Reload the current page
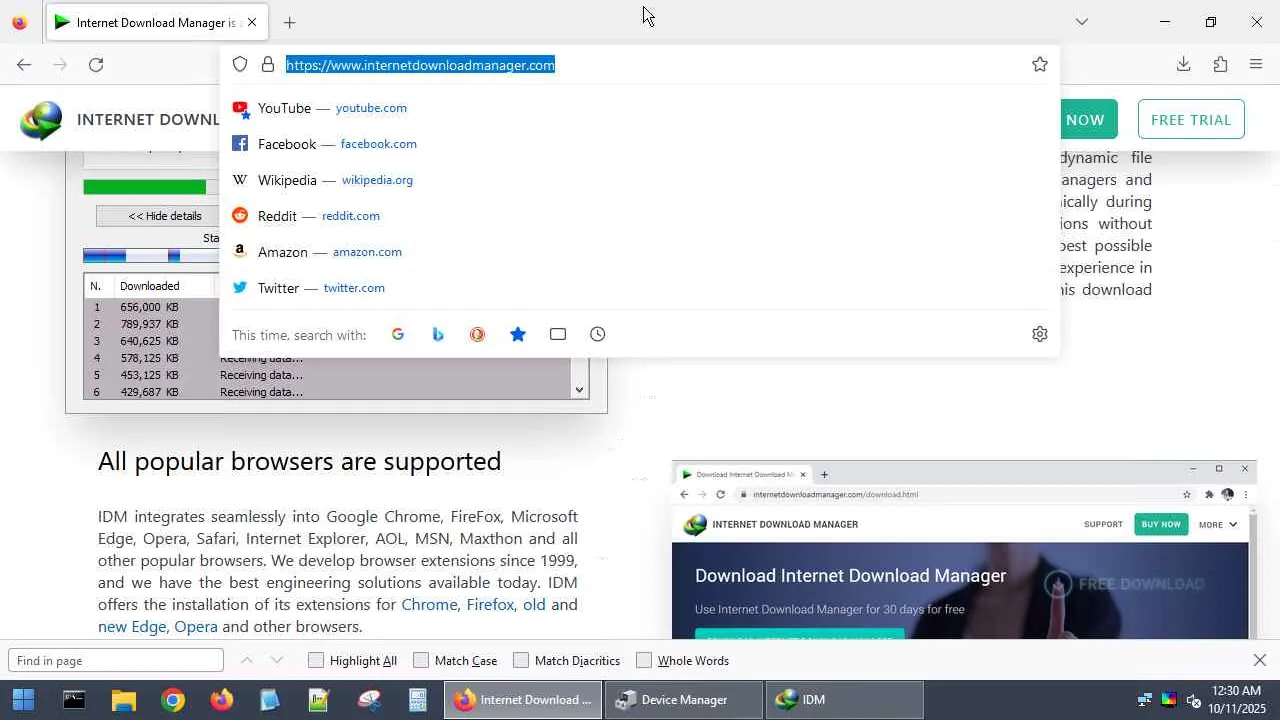The width and height of the screenshot is (1280, 720). [96, 64]
